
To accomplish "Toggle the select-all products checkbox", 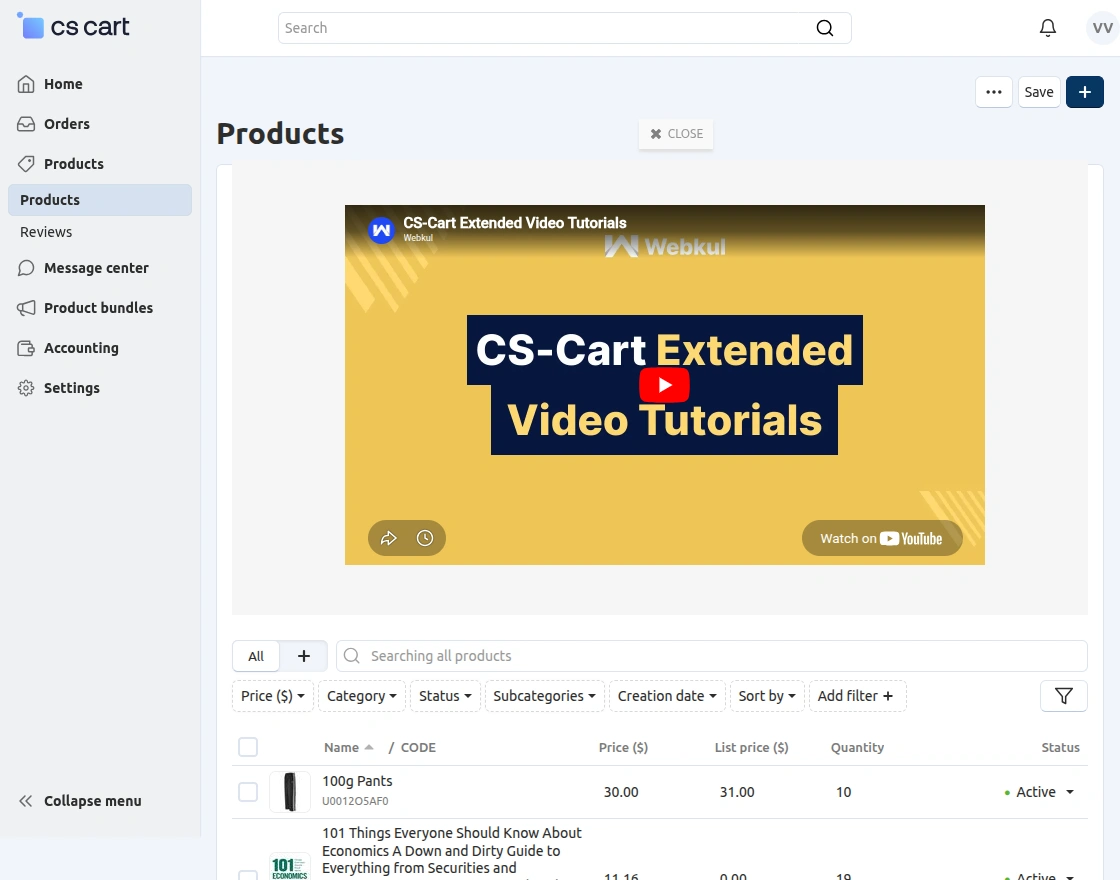I will pyautogui.click(x=248, y=747).
